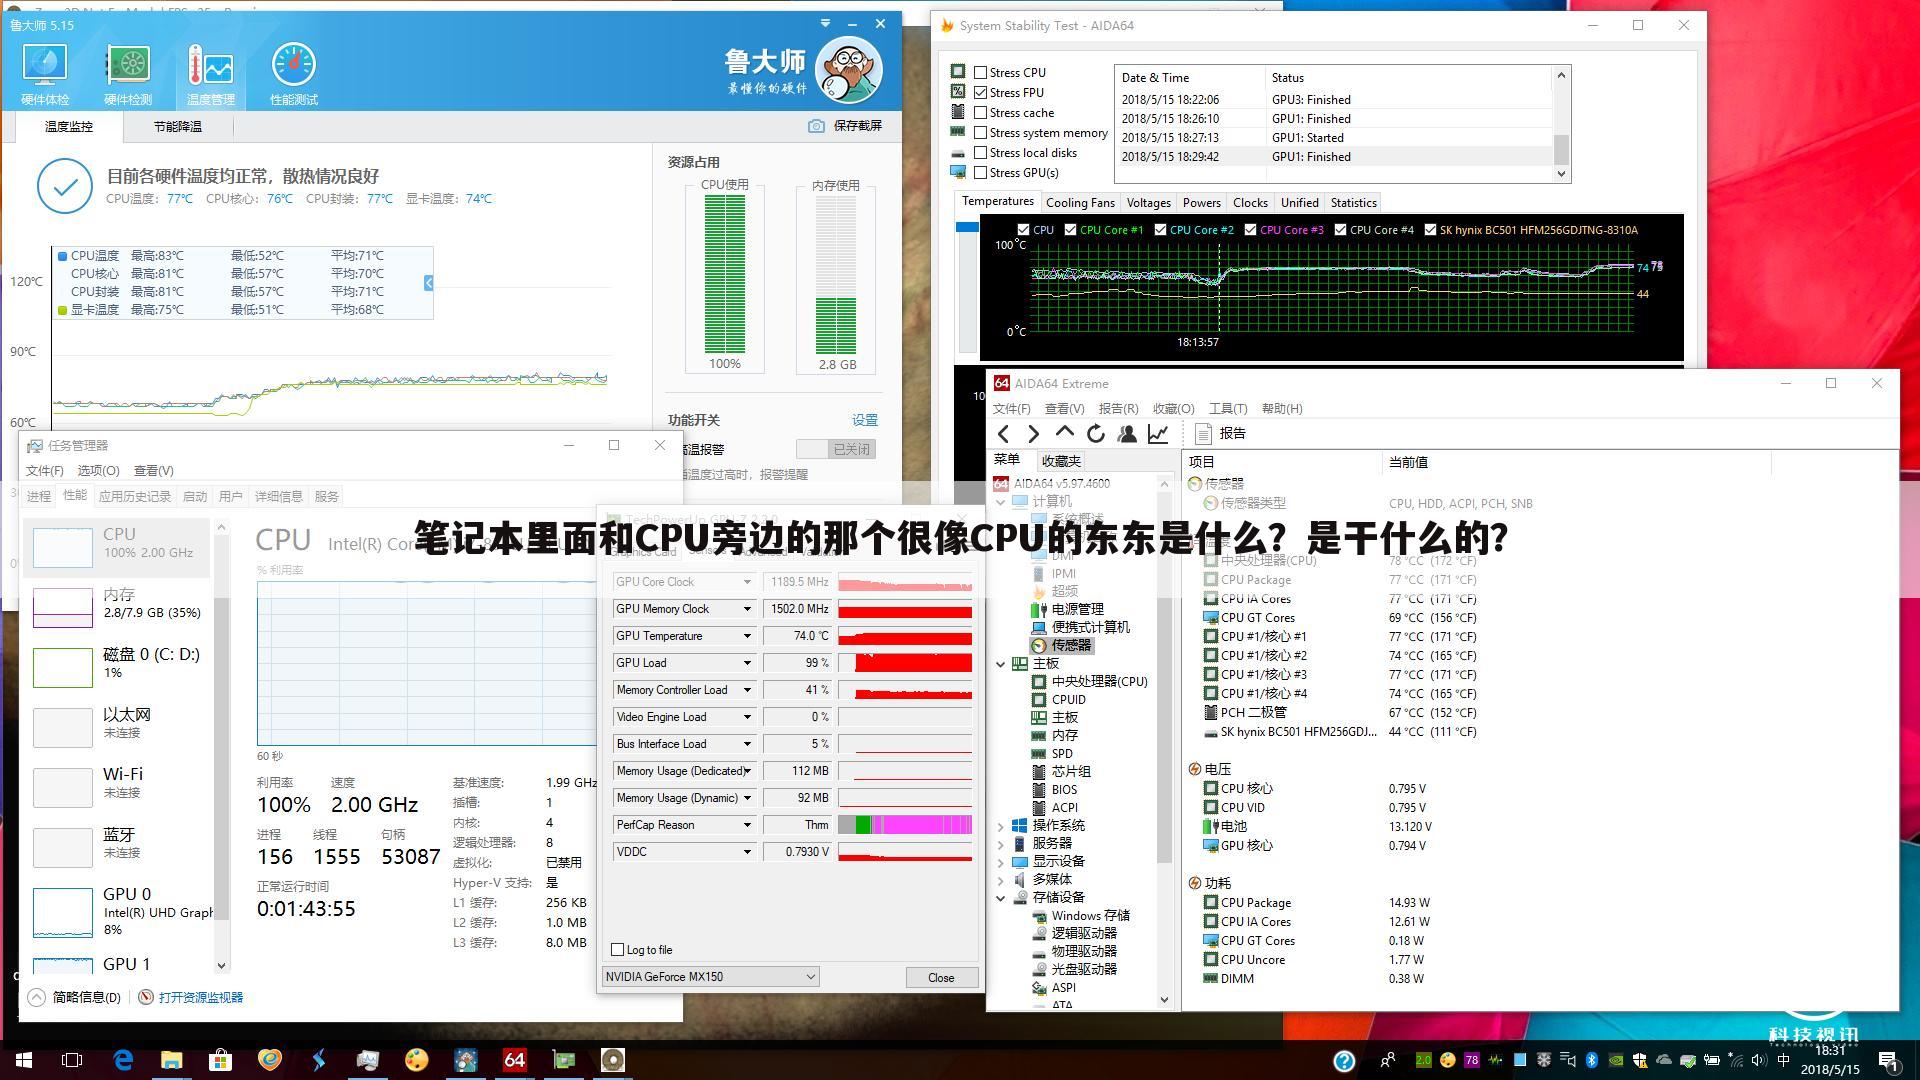Open PerfCap Reason dropdown

(x=746, y=825)
